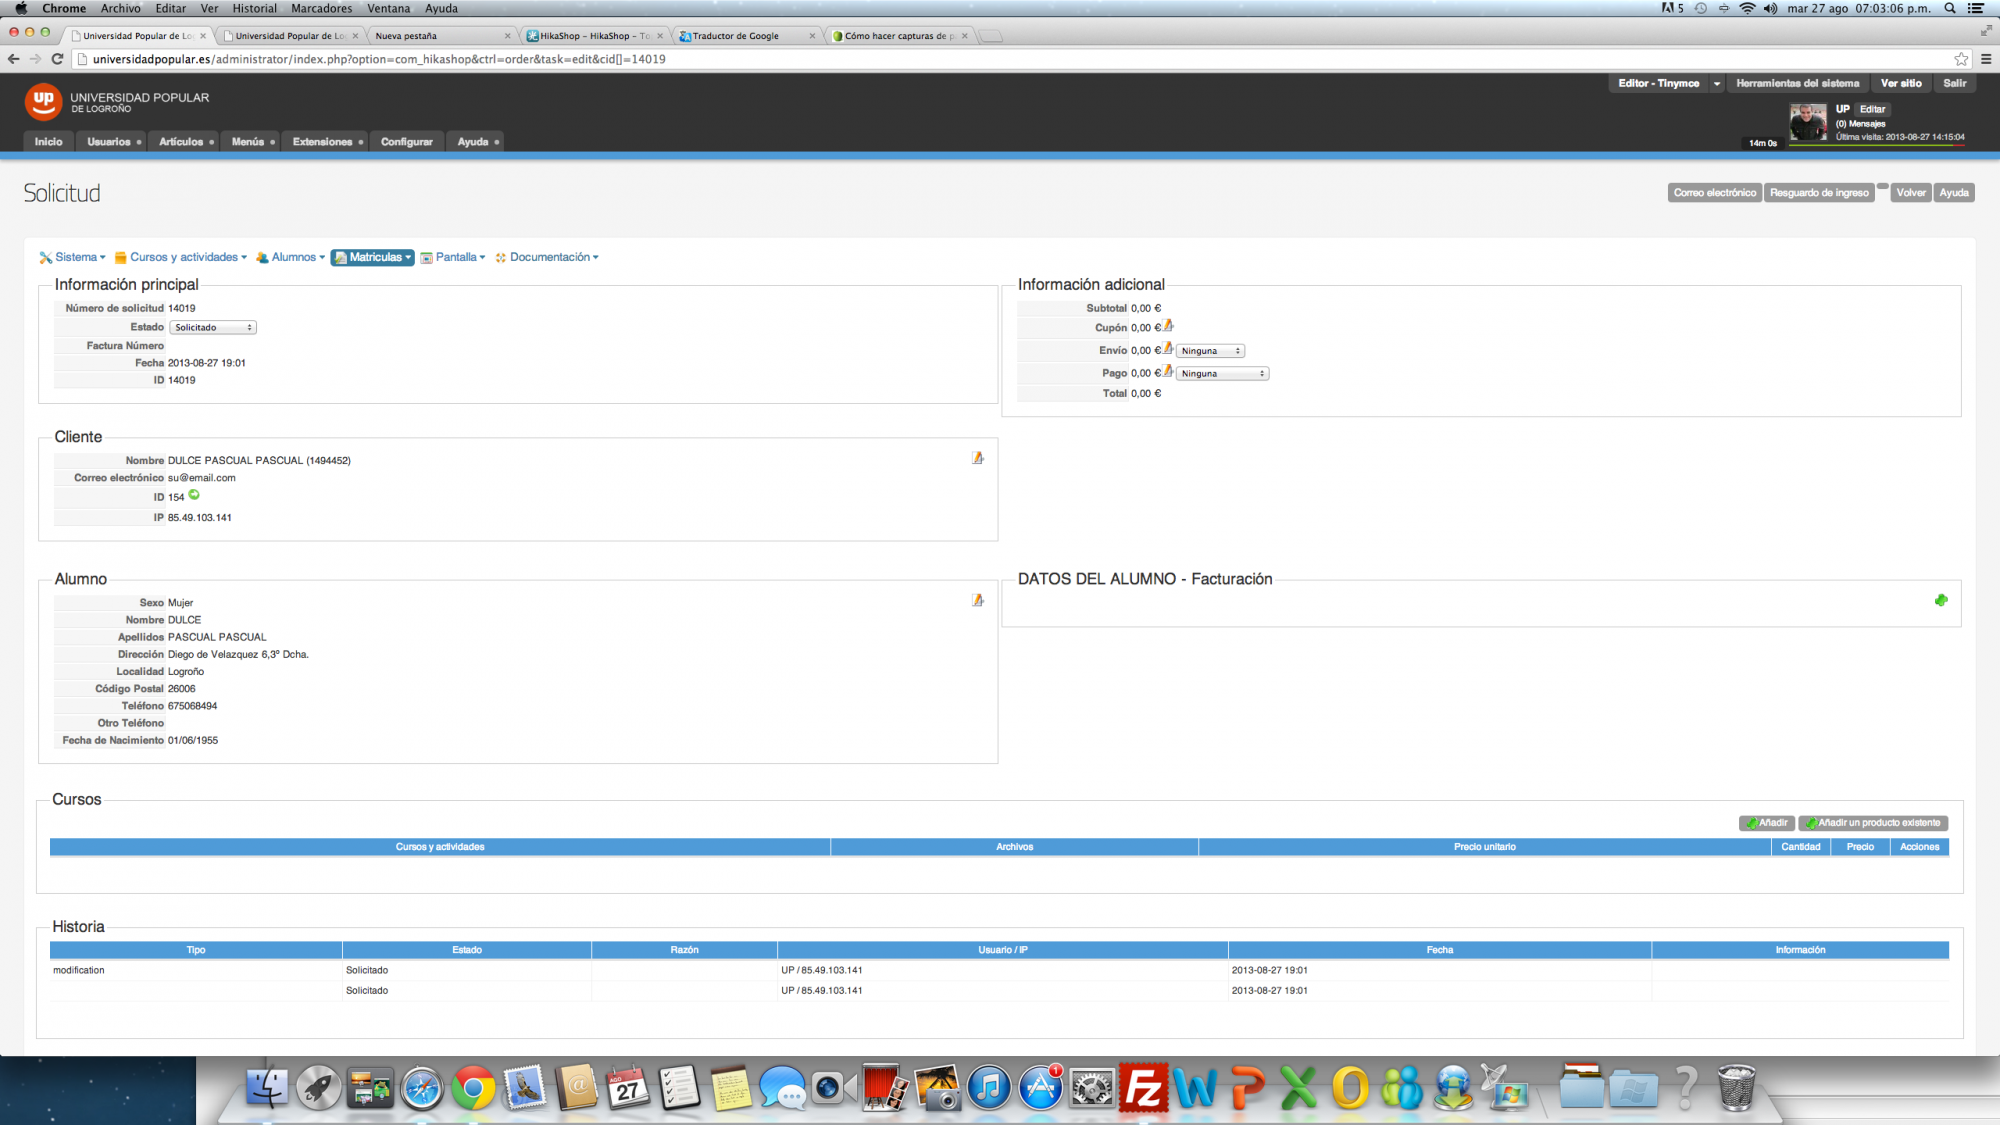
Task: Open the Envío Ninguna dropdown
Action: pyautogui.click(x=1210, y=351)
